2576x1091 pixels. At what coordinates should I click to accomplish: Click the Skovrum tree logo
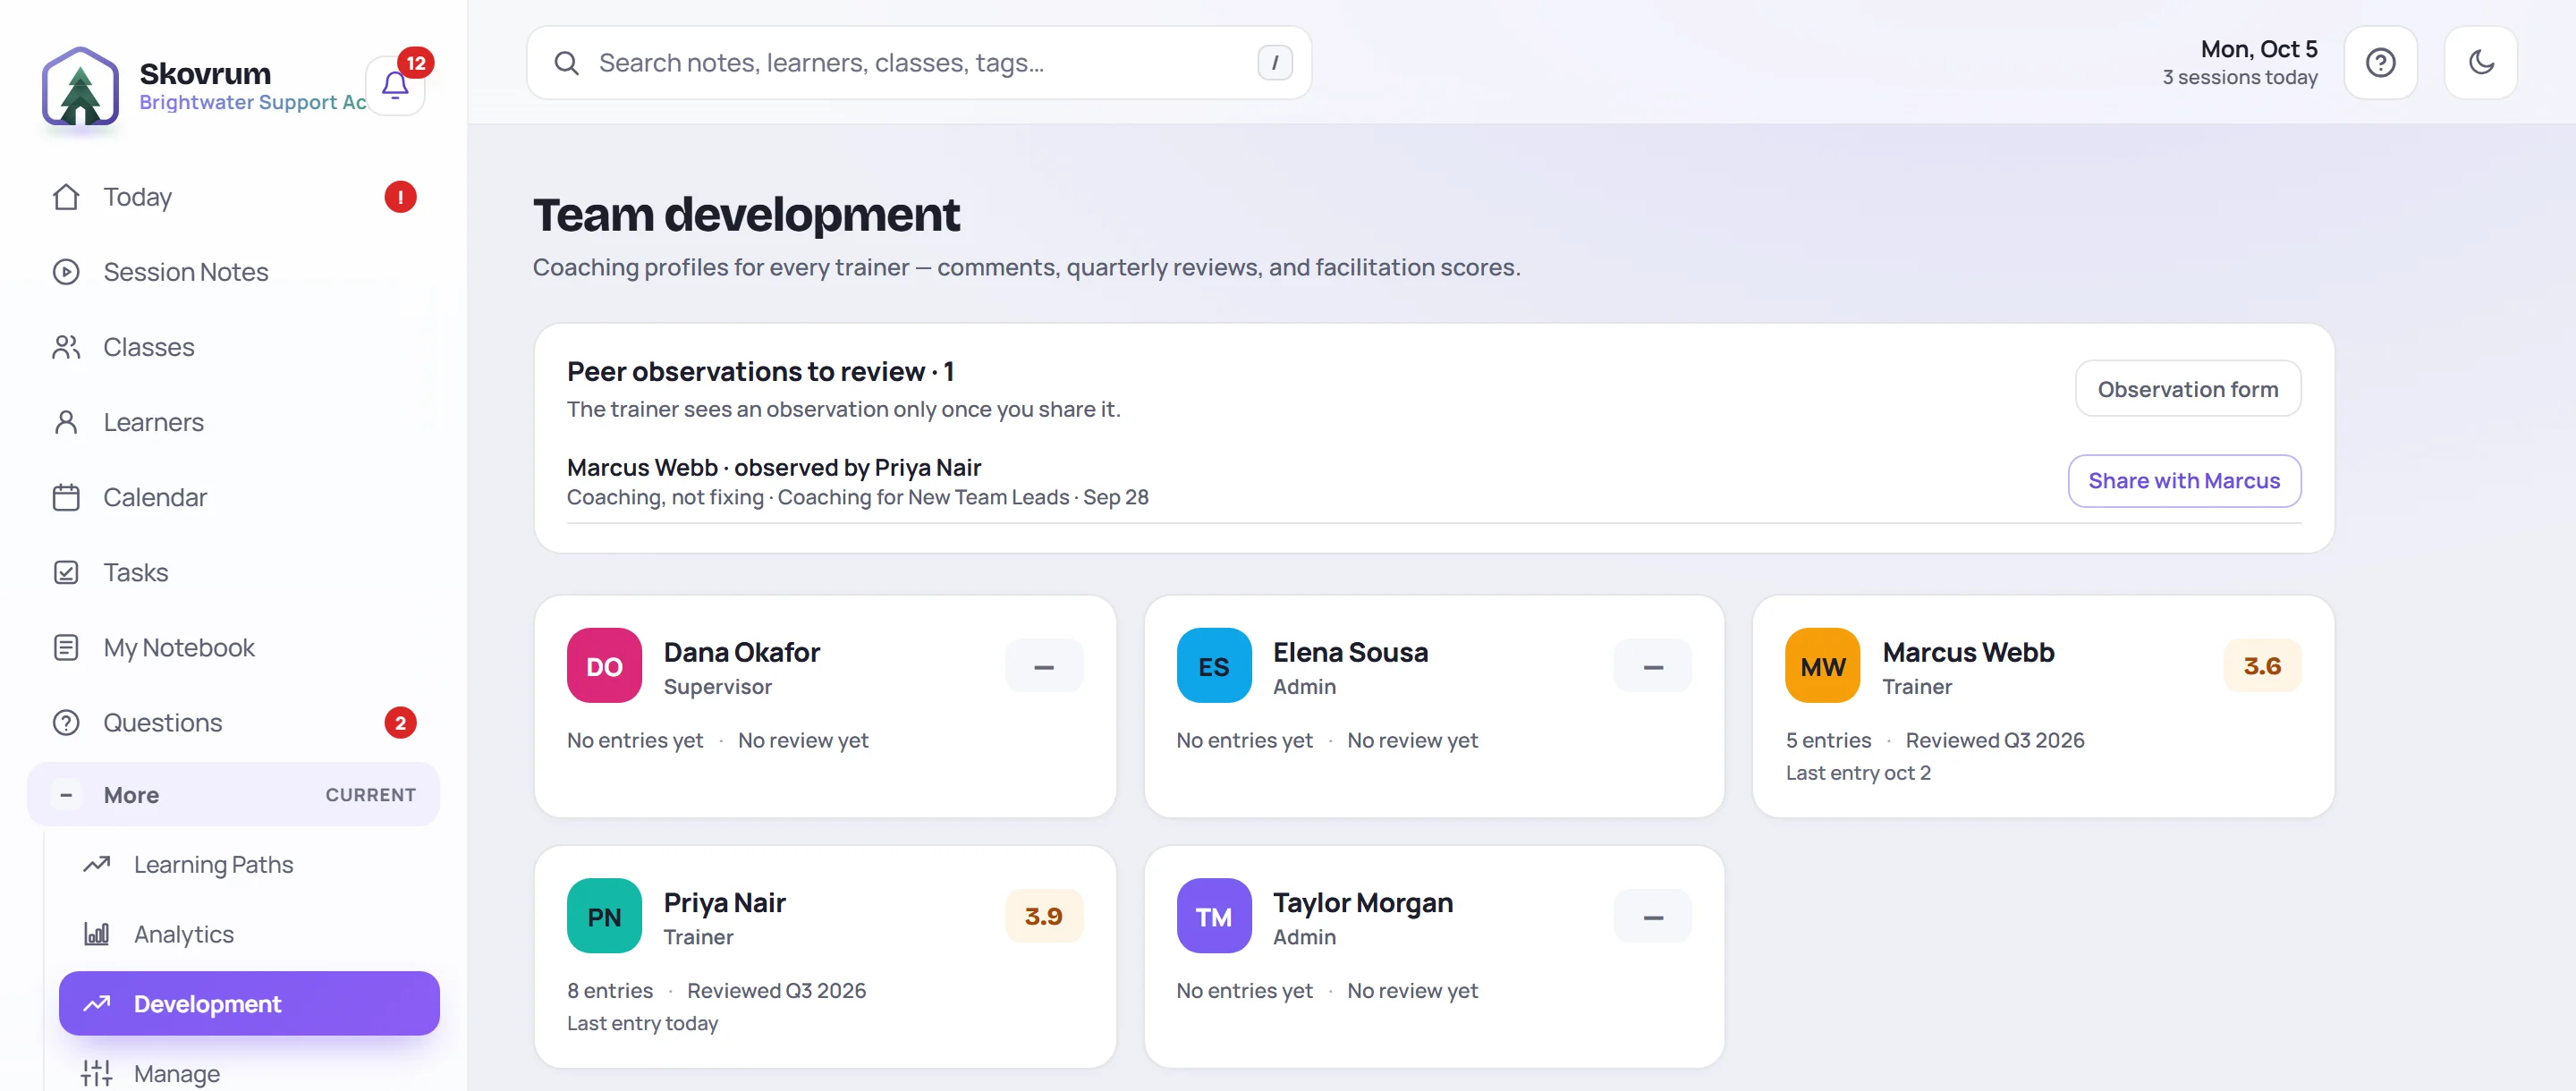pyautogui.click(x=80, y=86)
